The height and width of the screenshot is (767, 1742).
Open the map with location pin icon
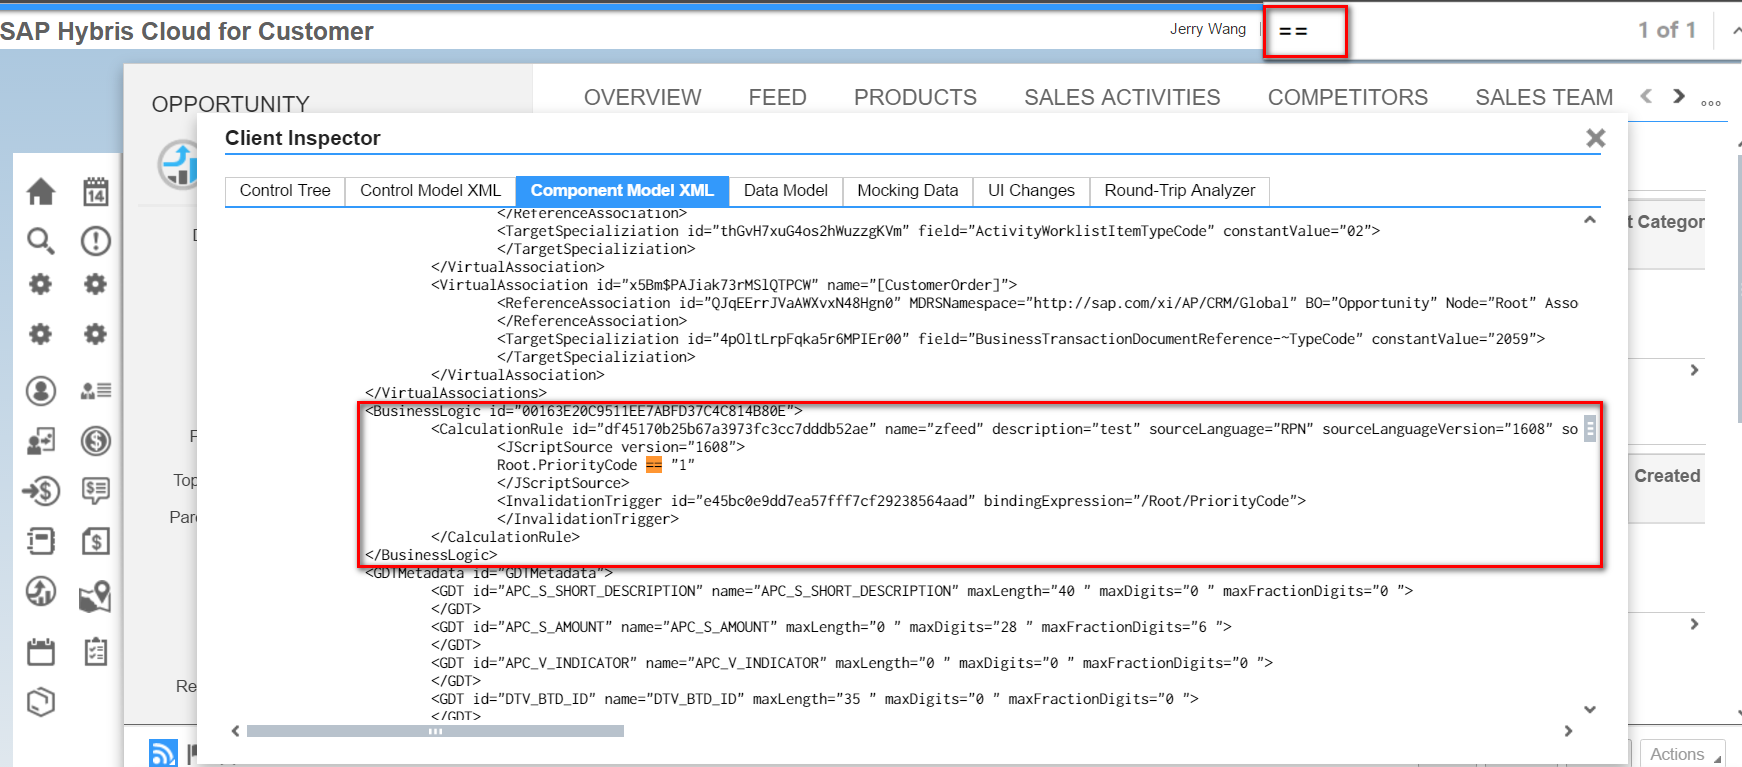pos(96,596)
